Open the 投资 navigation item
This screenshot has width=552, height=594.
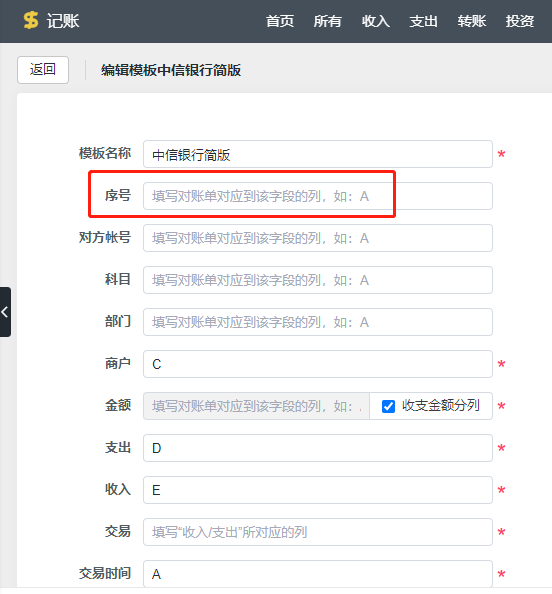coord(520,21)
